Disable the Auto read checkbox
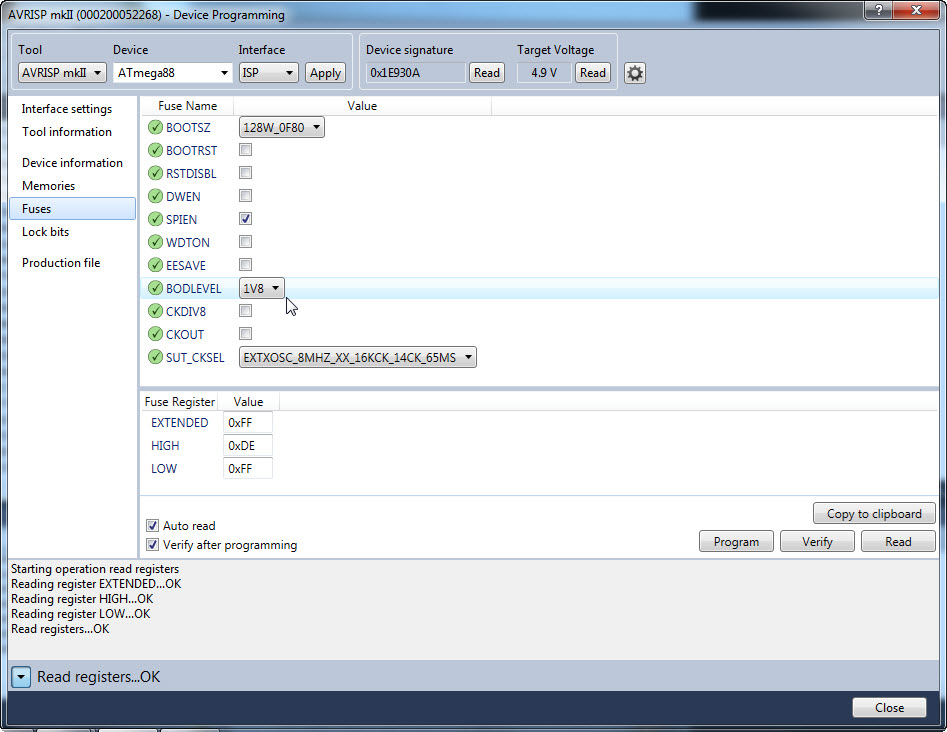Image resolution: width=947 pixels, height=732 pixels. pyautogui.click(x=152, y=525)
